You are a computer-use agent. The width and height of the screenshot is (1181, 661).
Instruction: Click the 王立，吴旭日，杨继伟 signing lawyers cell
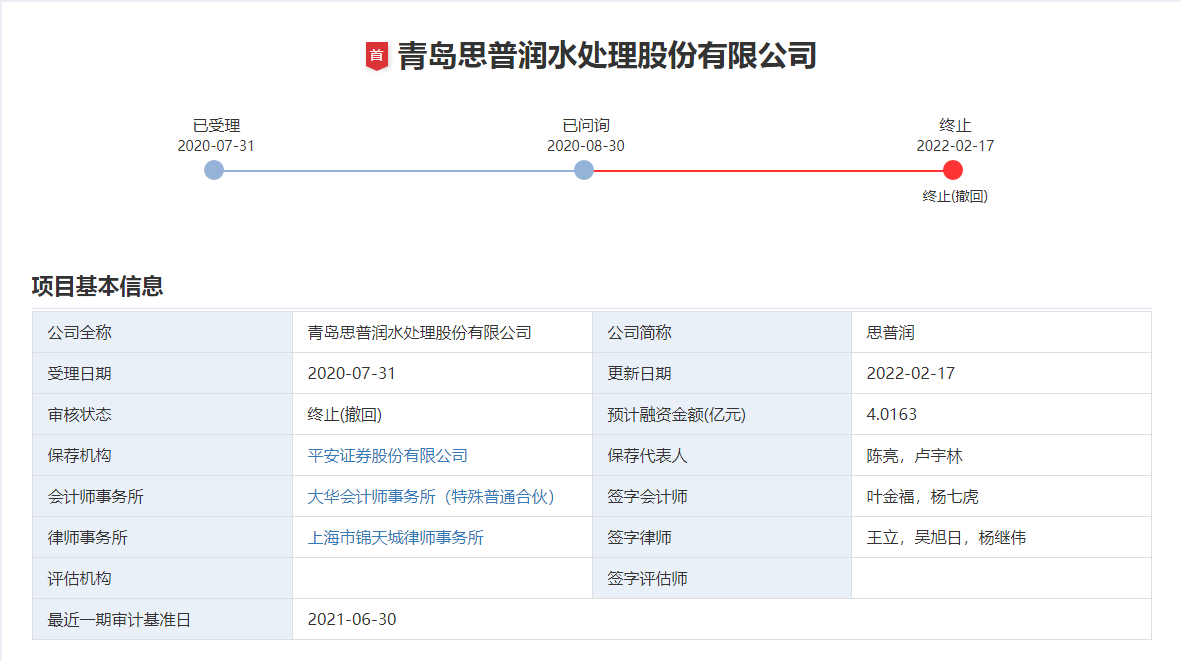946,537
